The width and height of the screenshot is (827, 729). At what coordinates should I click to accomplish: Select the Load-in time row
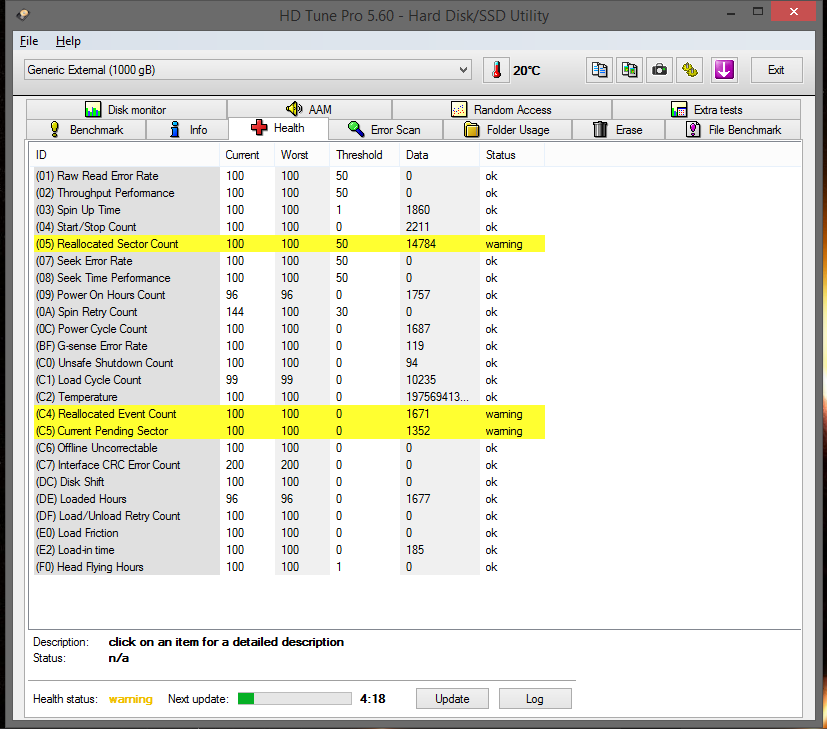[x=289, y=550]
